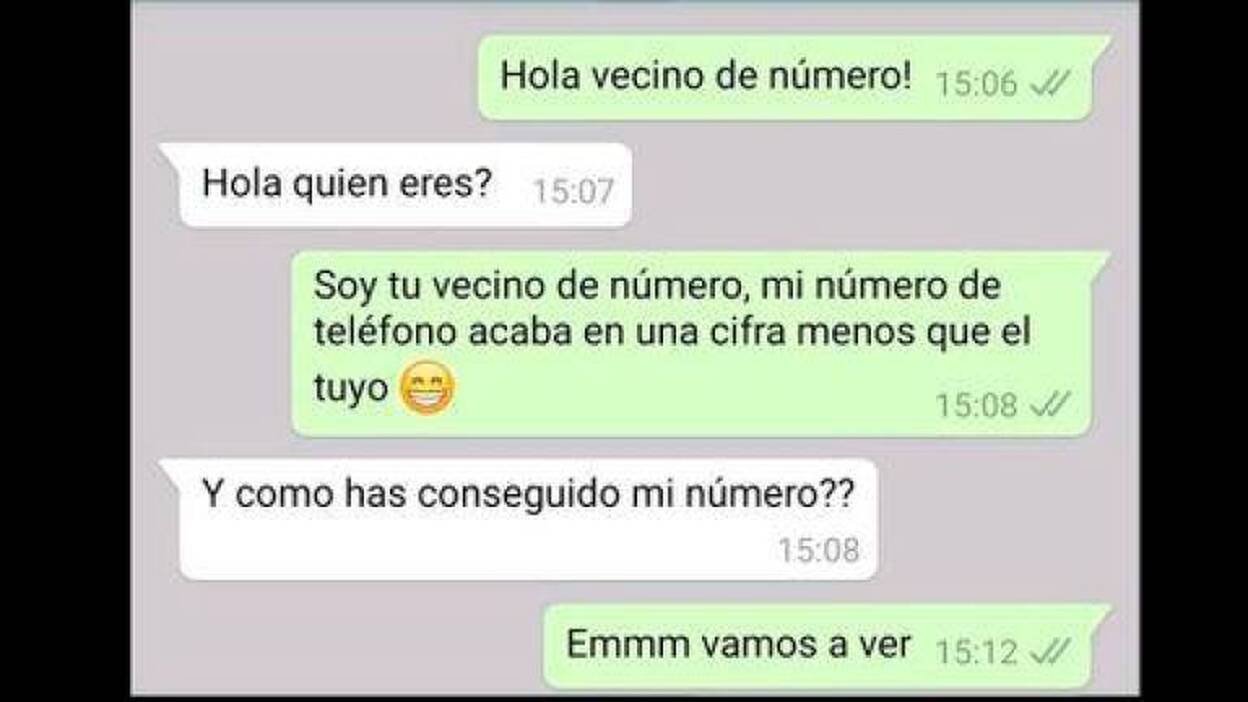Click the 15:08 timestamp in the green bubble
The height and width of the screenshot is (702, 1248).
976,405
